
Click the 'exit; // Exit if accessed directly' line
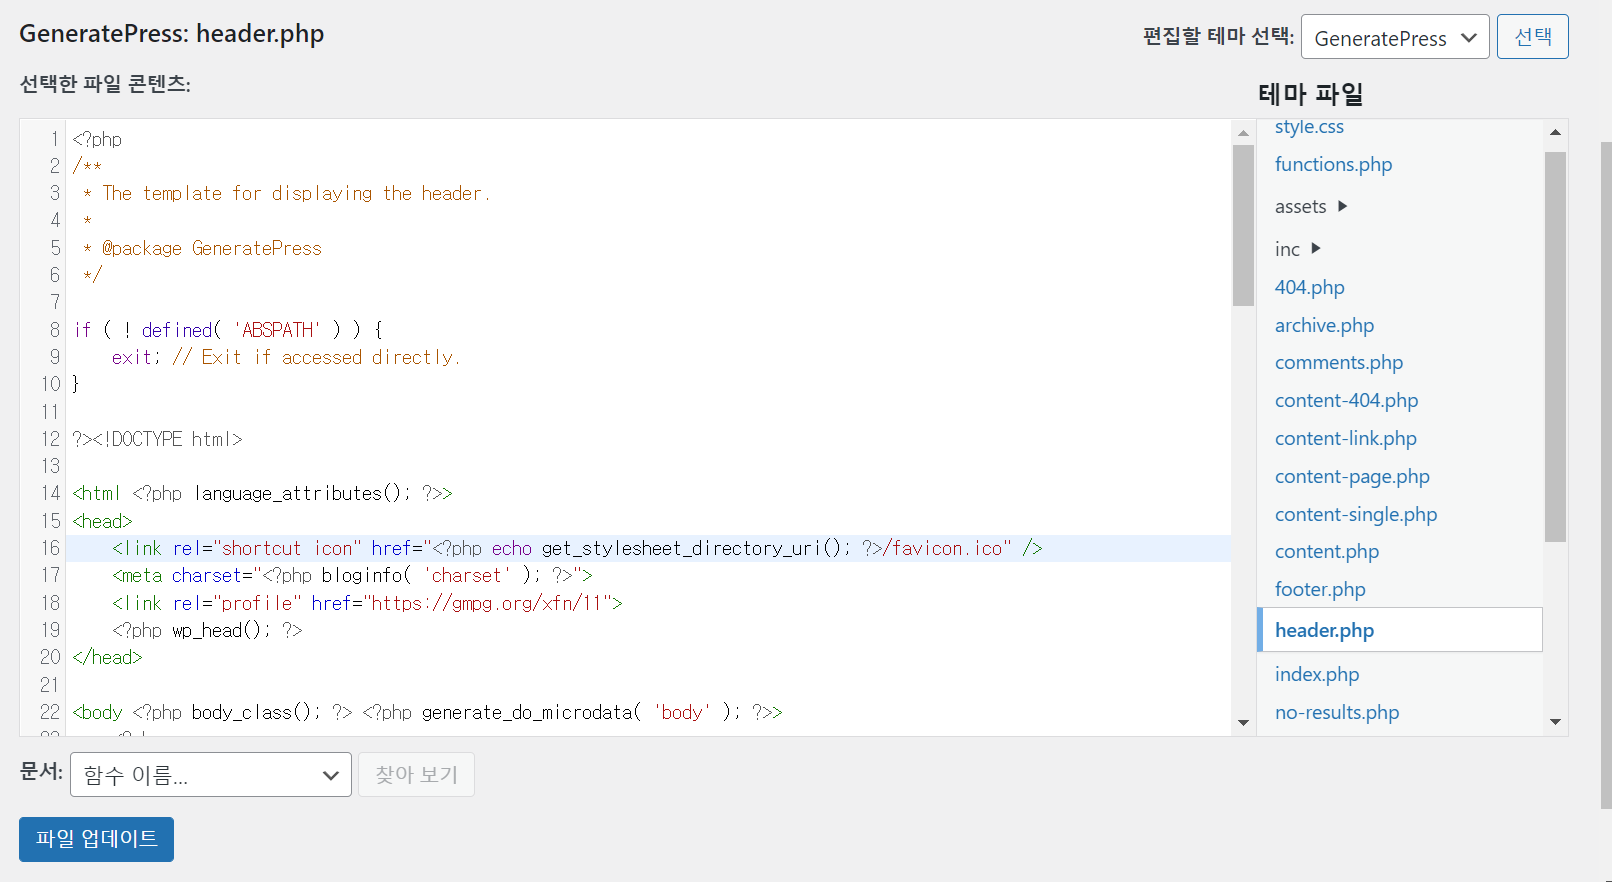[286, 357]
